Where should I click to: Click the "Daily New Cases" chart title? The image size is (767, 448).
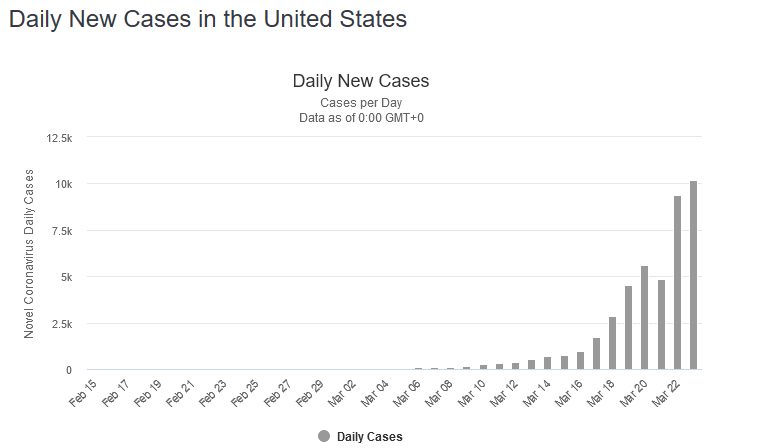[360, 80]
